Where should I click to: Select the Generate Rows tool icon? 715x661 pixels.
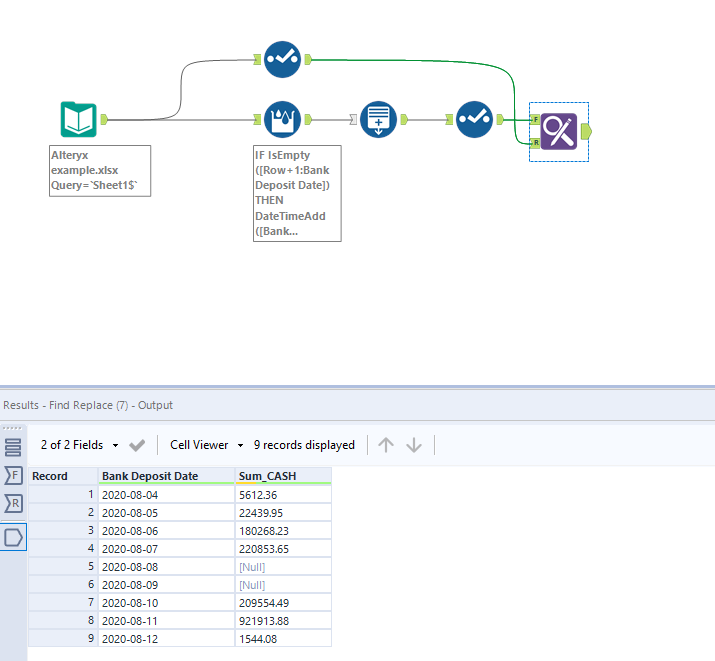pos(378,119)
